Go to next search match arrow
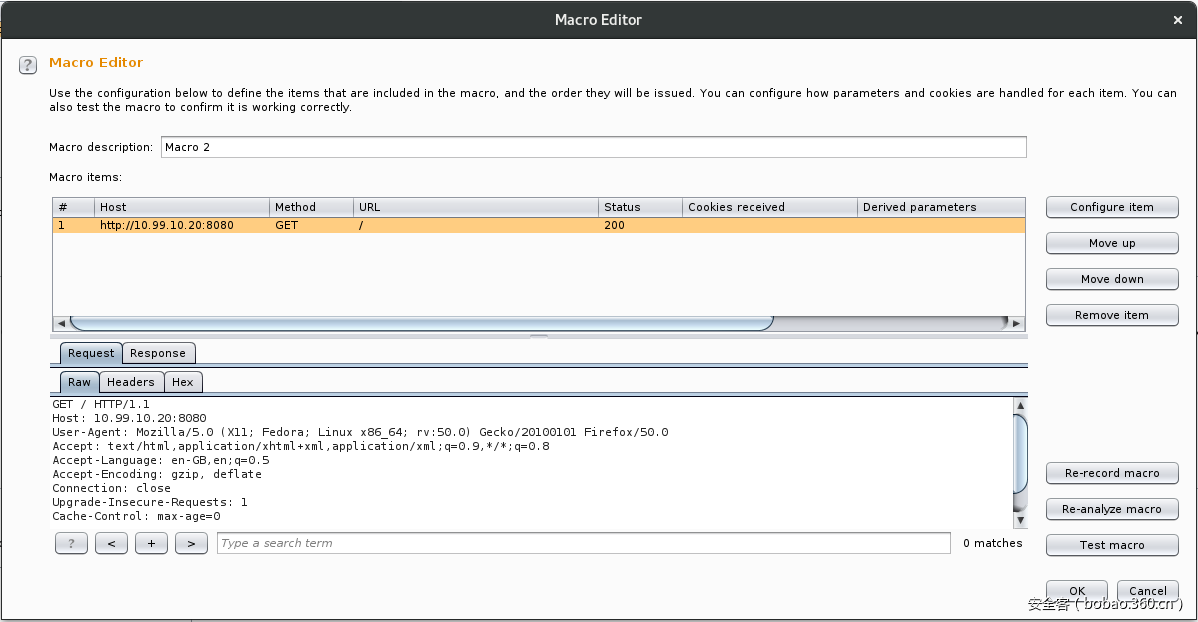This screenshot has width=1198, height=622. pos(191,543)
